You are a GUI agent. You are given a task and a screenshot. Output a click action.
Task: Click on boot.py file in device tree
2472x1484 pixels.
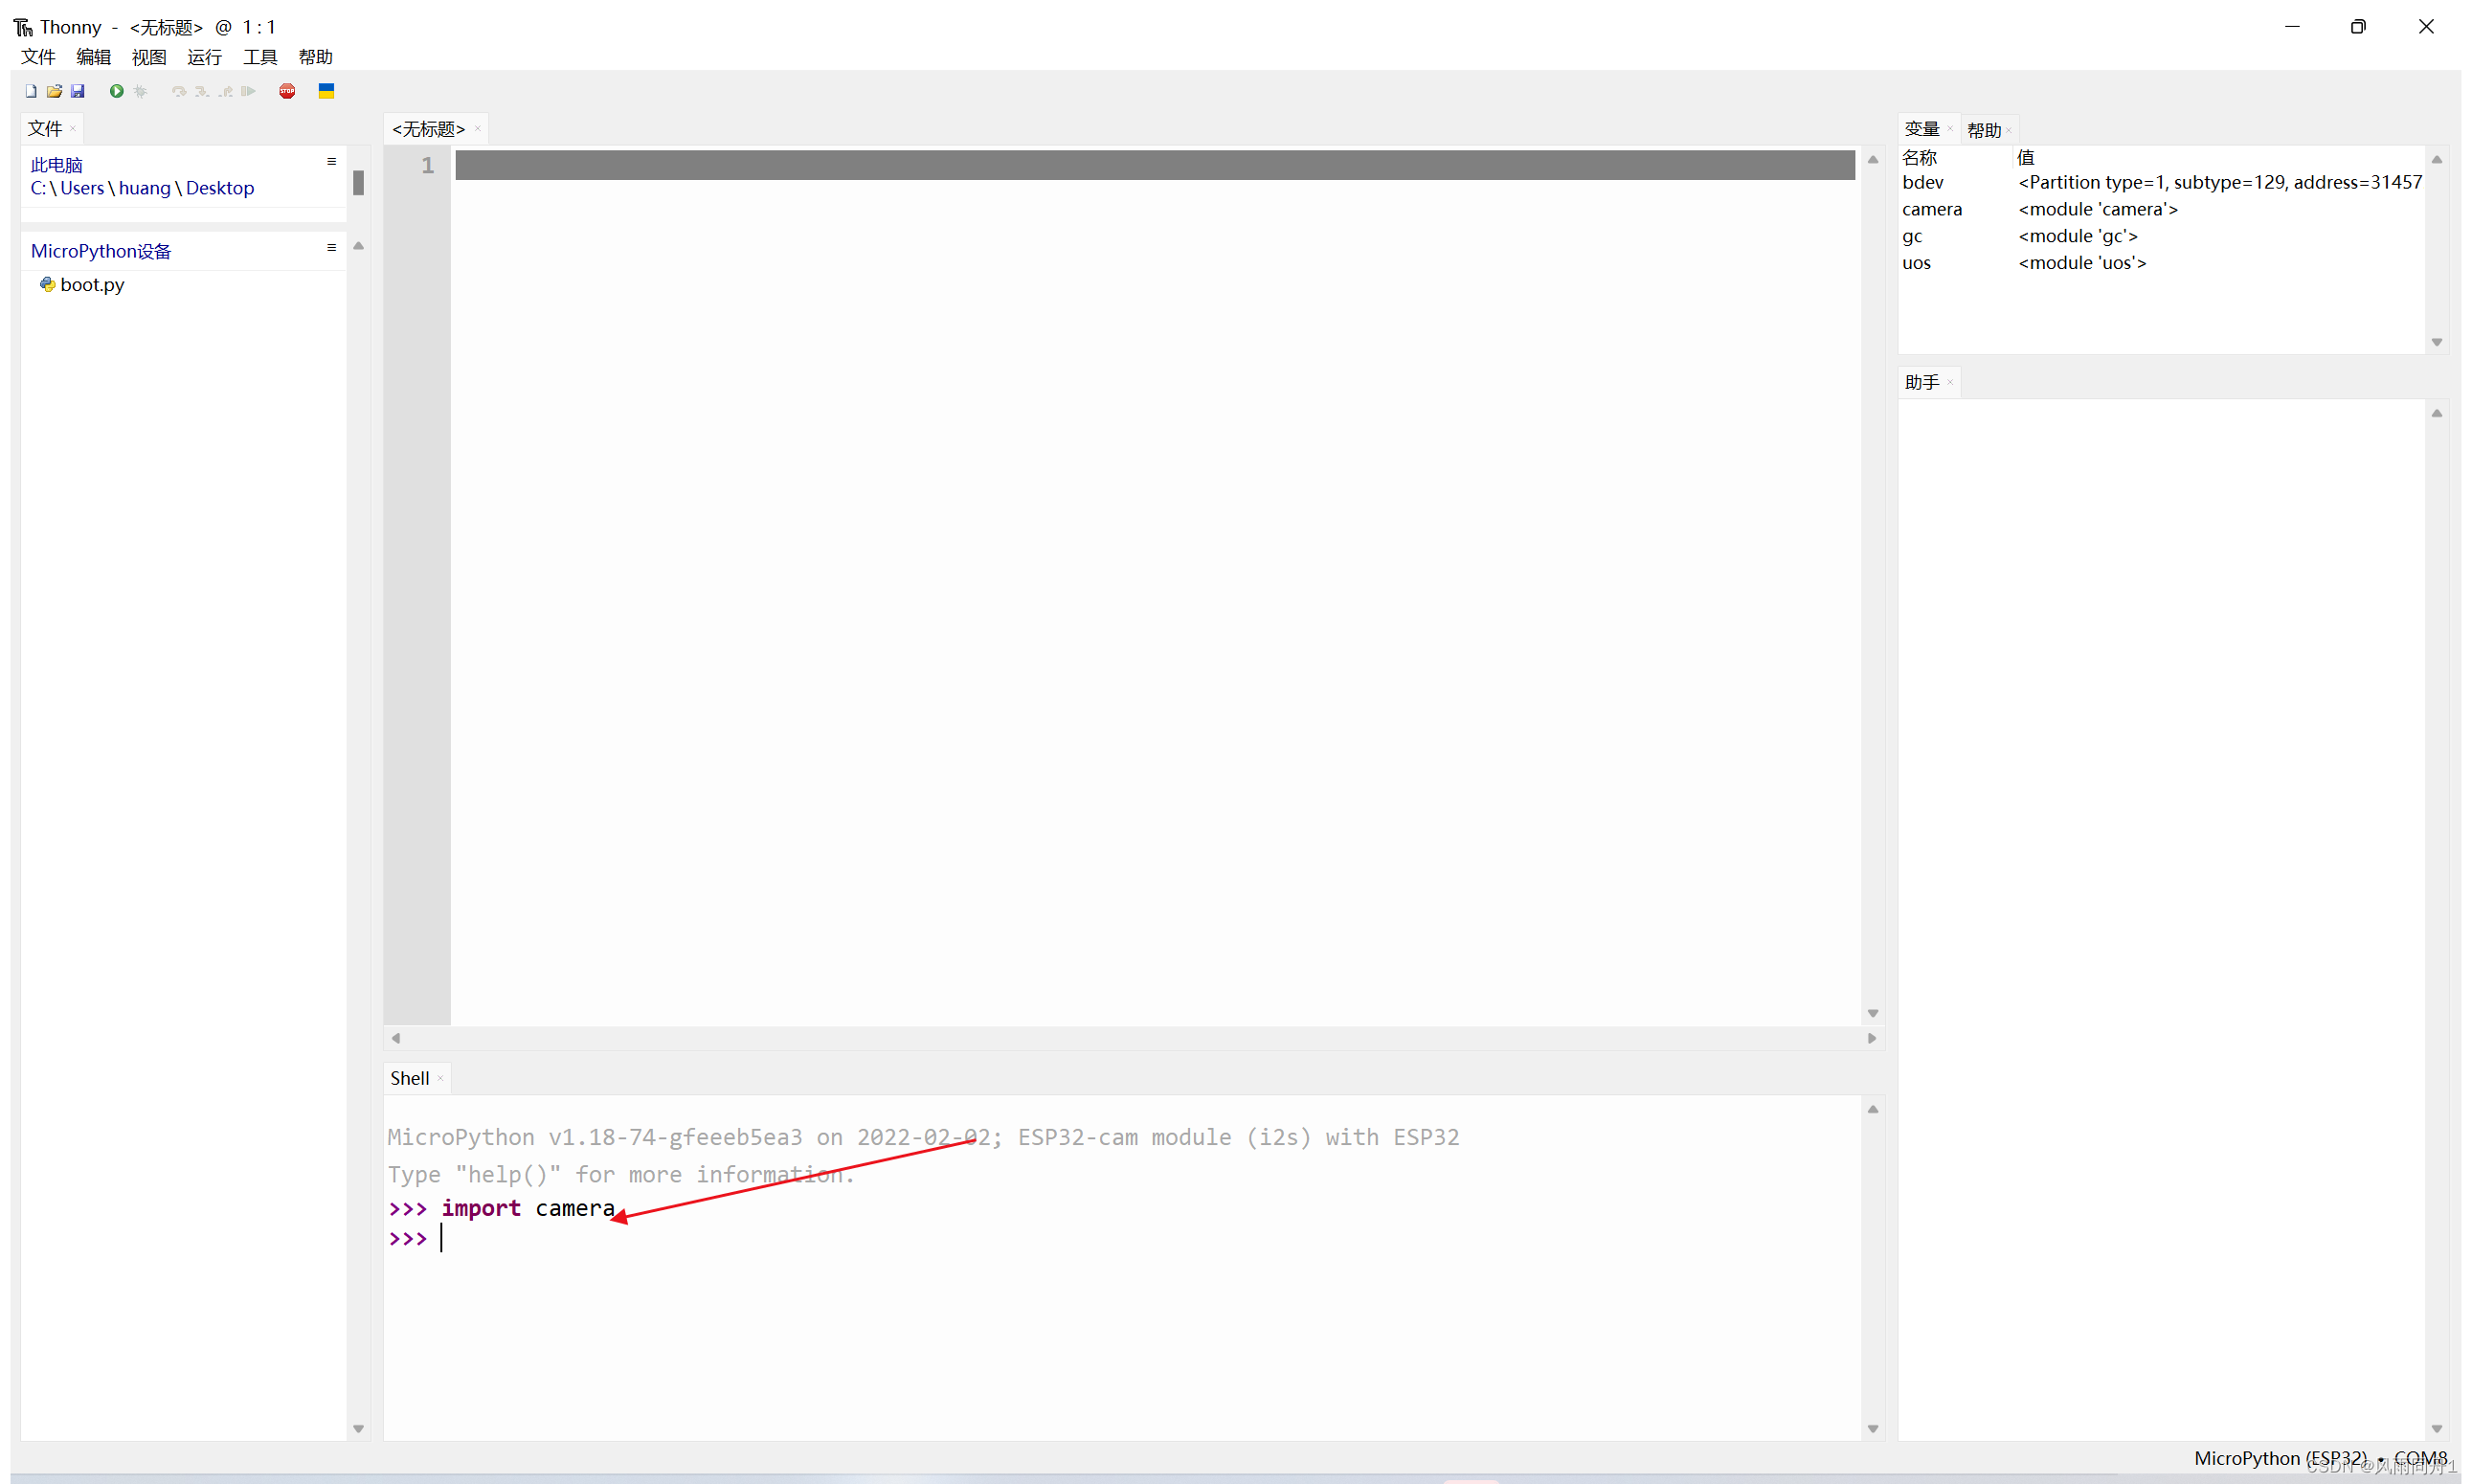[x=90, y=284]
